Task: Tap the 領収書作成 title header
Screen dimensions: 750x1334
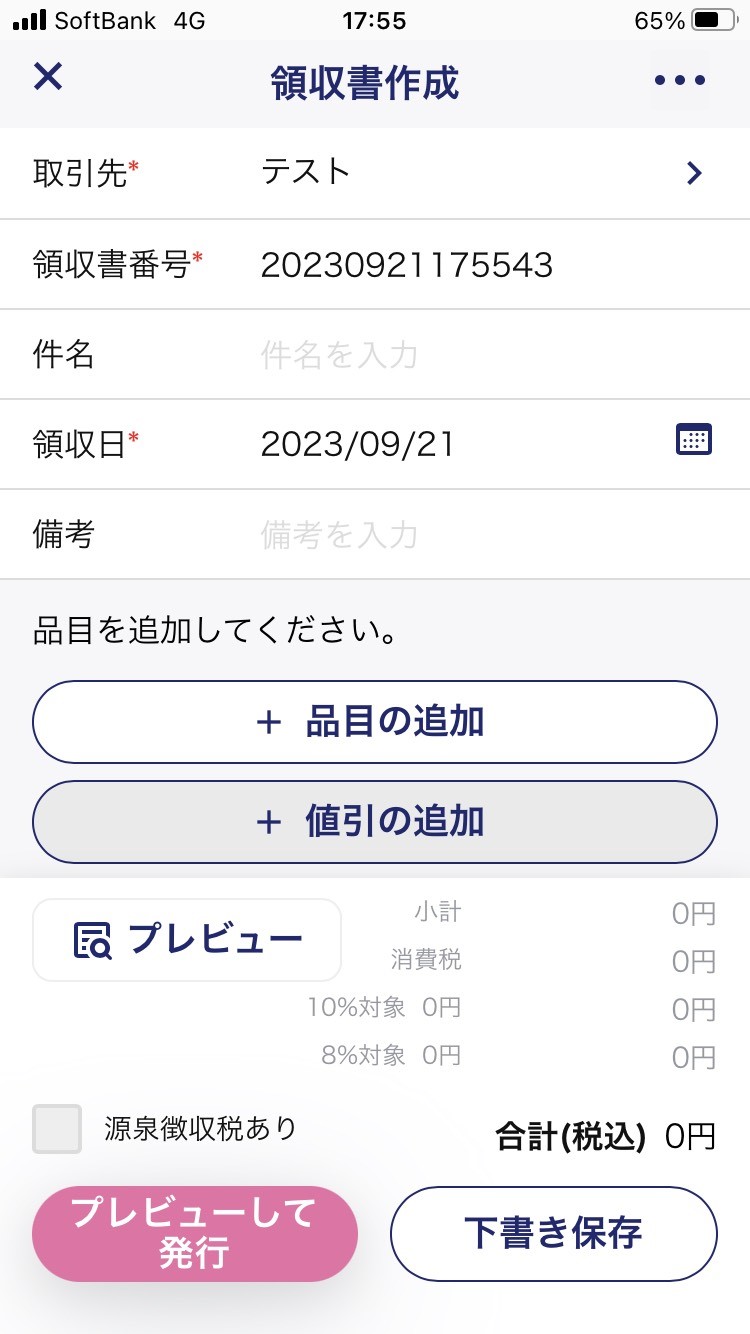Action: click(x=365, y=83)
